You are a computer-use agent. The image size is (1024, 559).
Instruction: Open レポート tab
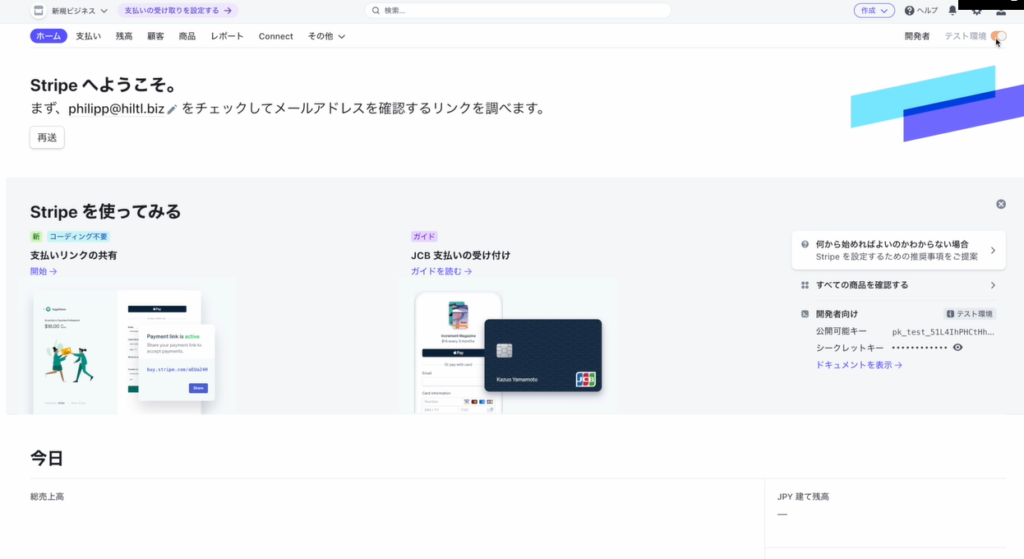[x=227, y=36]
